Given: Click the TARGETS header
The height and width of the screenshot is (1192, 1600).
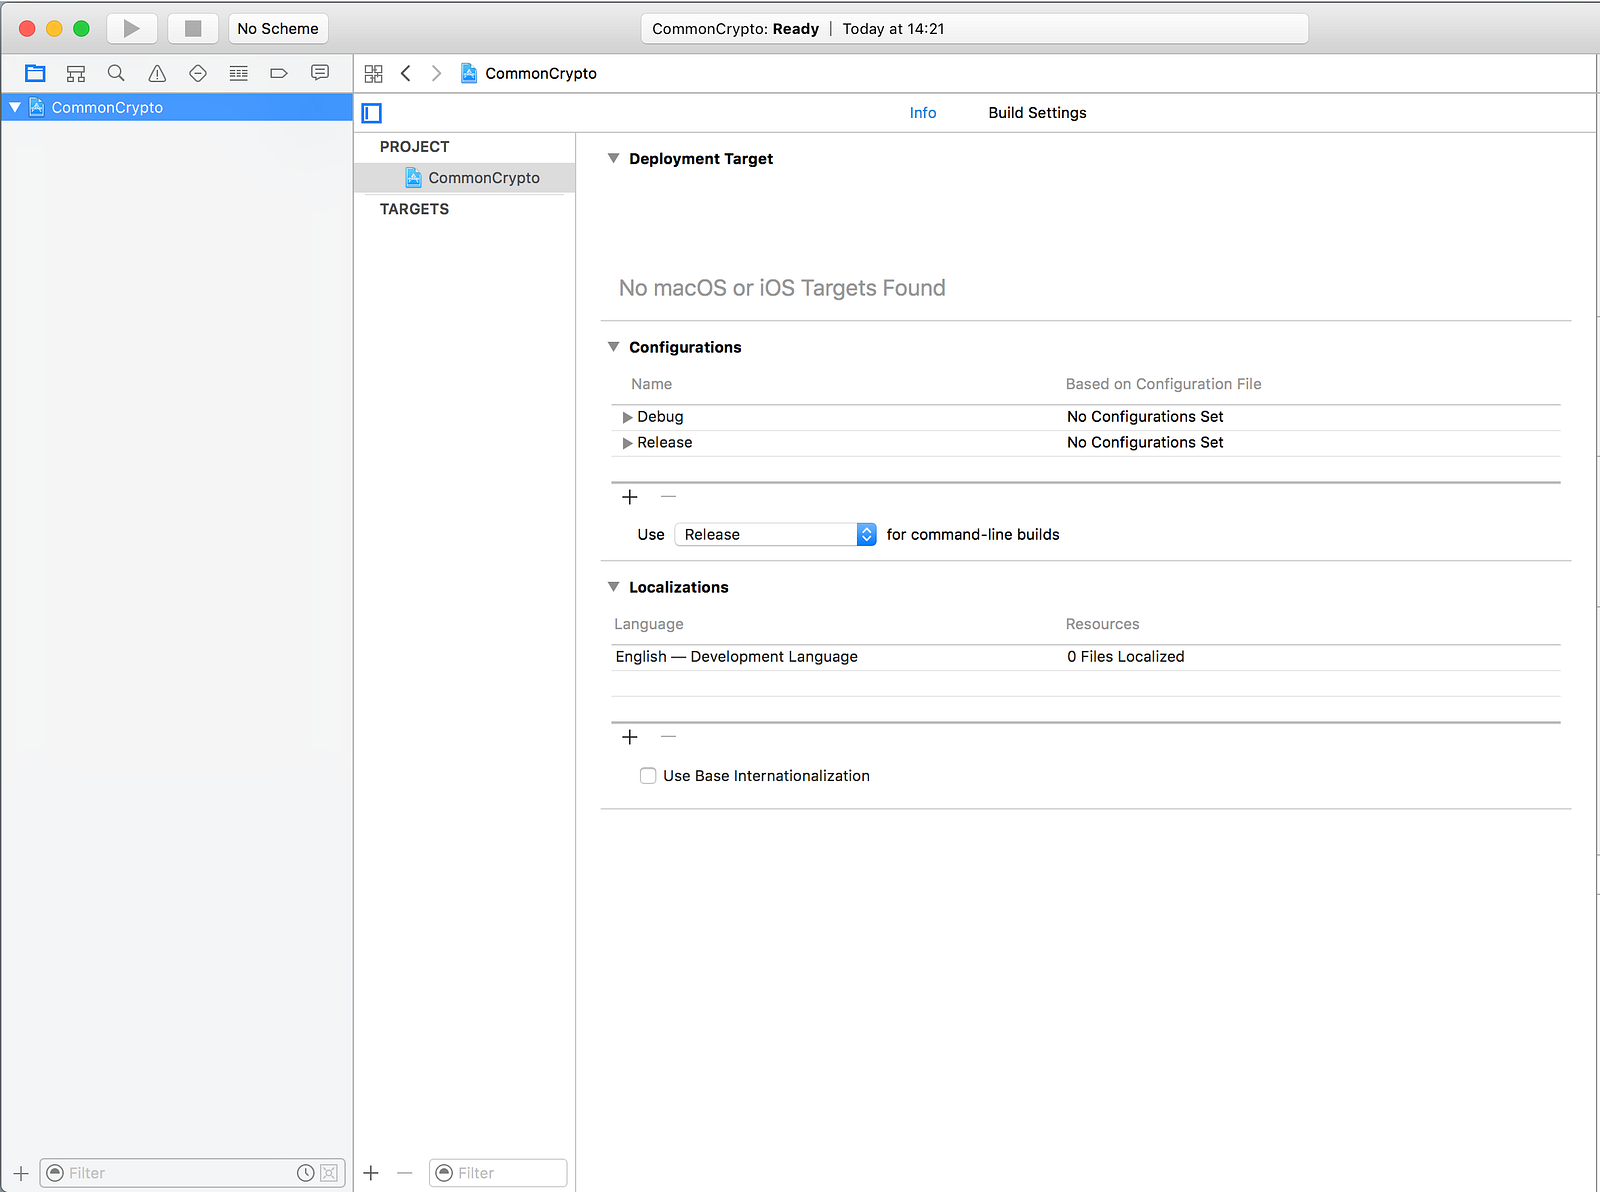Looking at the screenshot, I should coord(414,209).
